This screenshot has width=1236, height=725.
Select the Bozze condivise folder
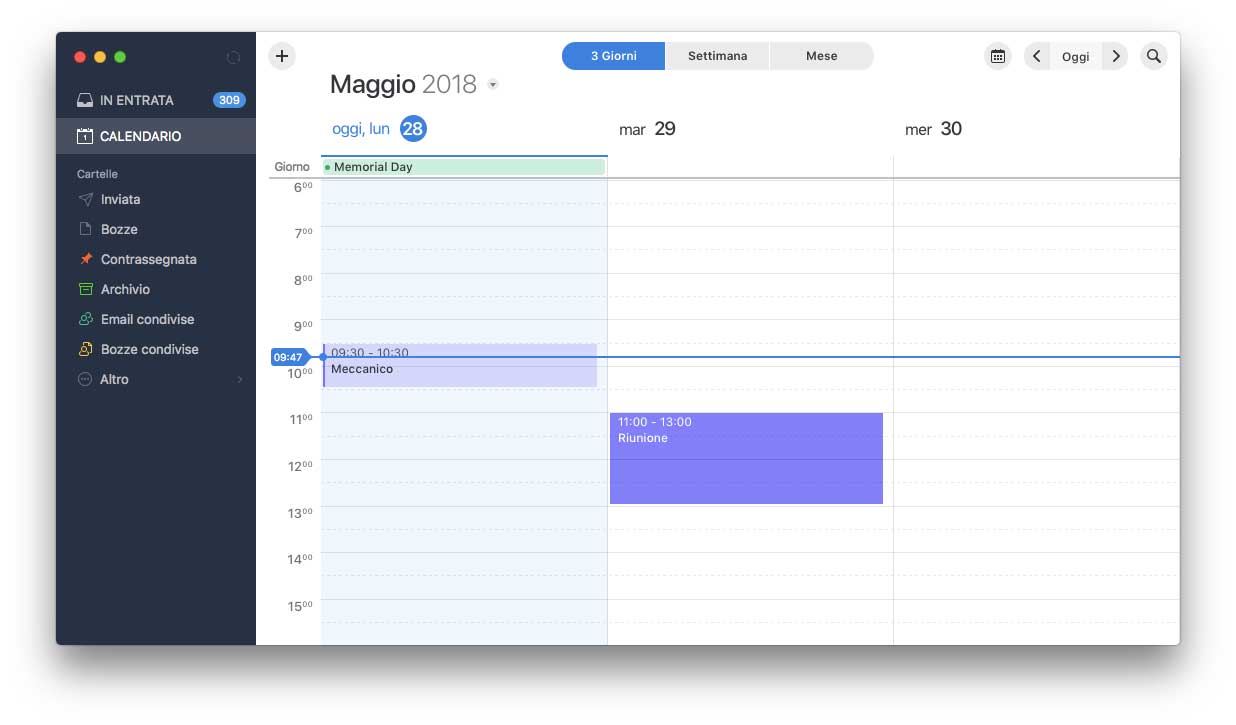(149, 349)
